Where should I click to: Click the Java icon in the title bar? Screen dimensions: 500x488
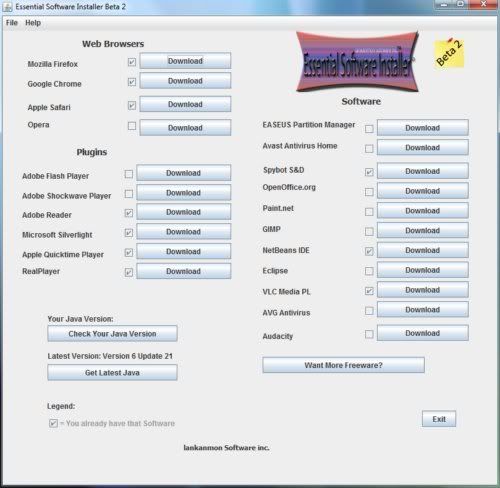(8, 7)
